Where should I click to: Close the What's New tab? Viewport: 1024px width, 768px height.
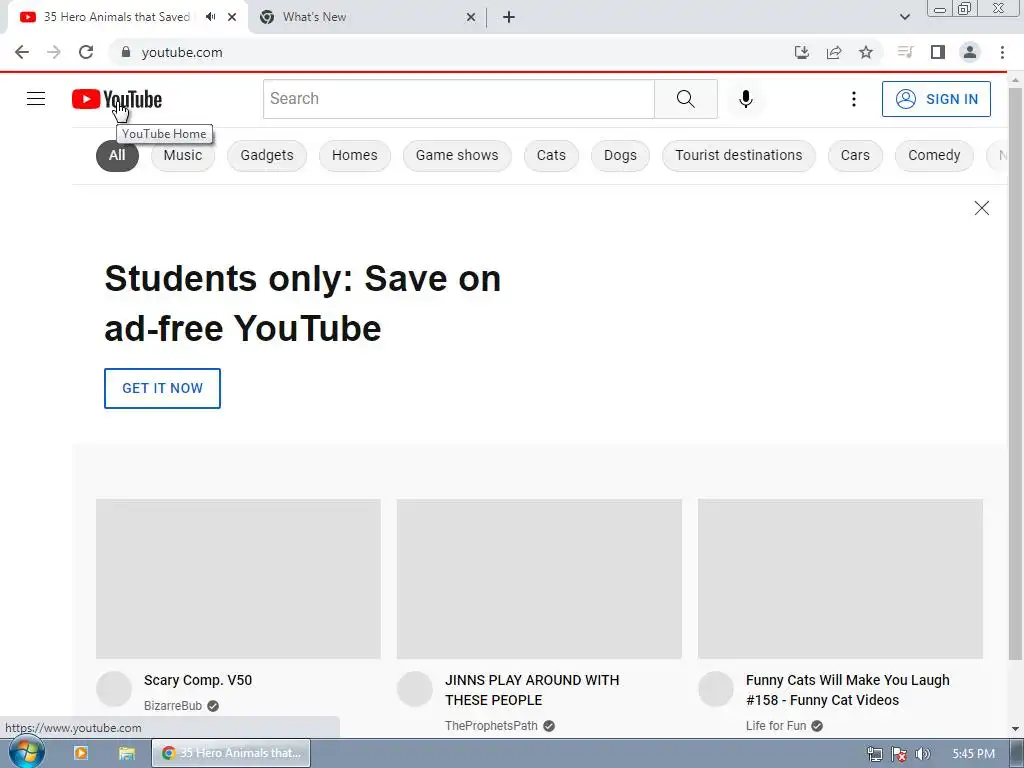point(471,18)
